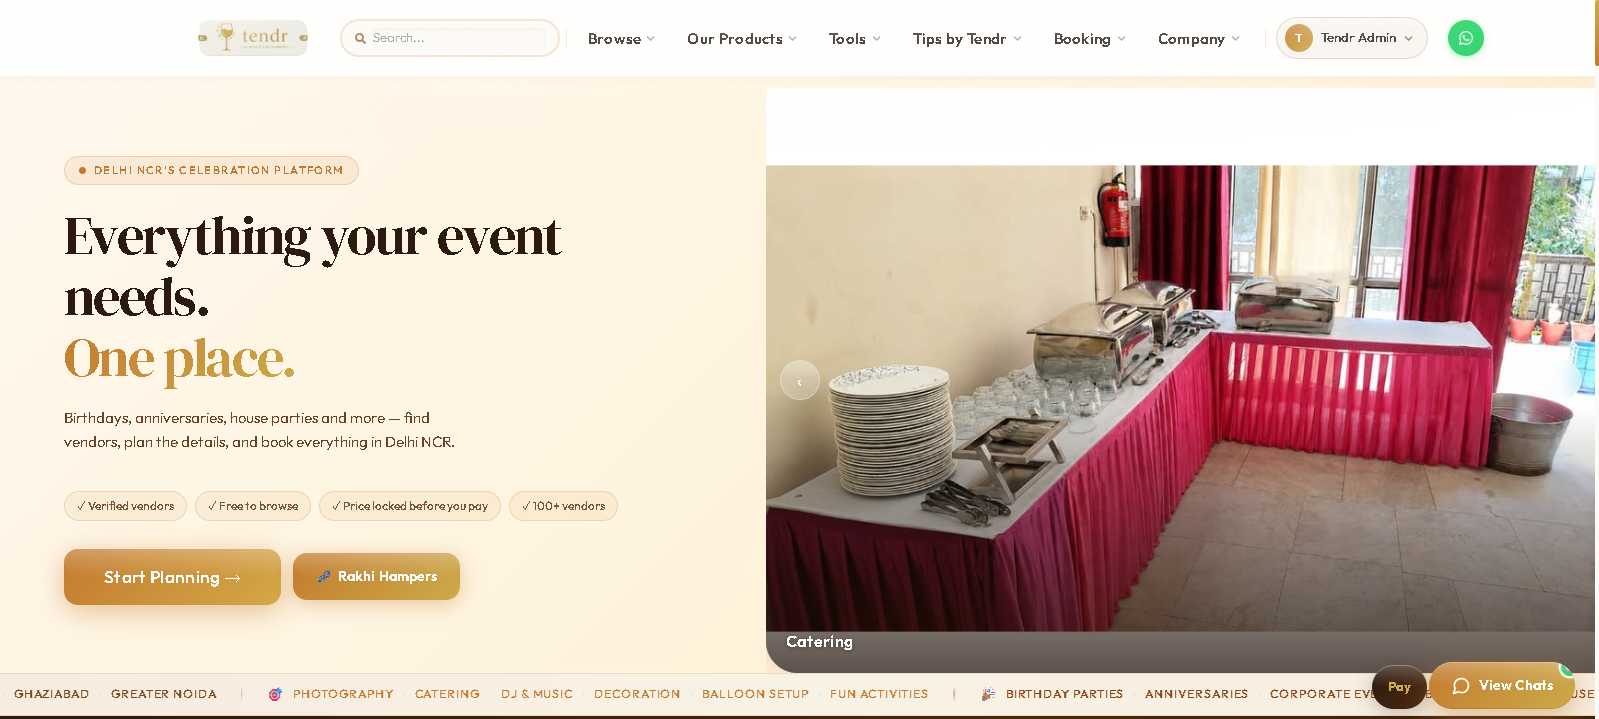Viewport: 1599px width, 719px height.
Task: Go to previous carousel slide arrow
Action: coord(799,380)
